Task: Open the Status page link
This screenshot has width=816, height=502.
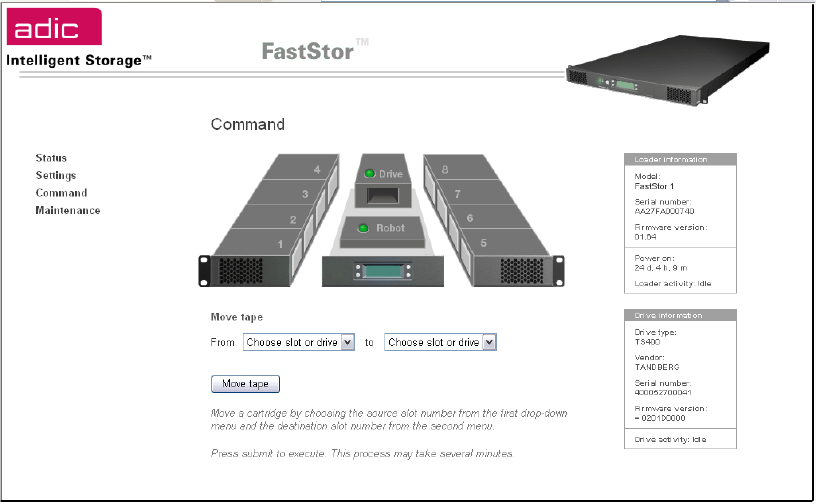Action: coord(51,158)
